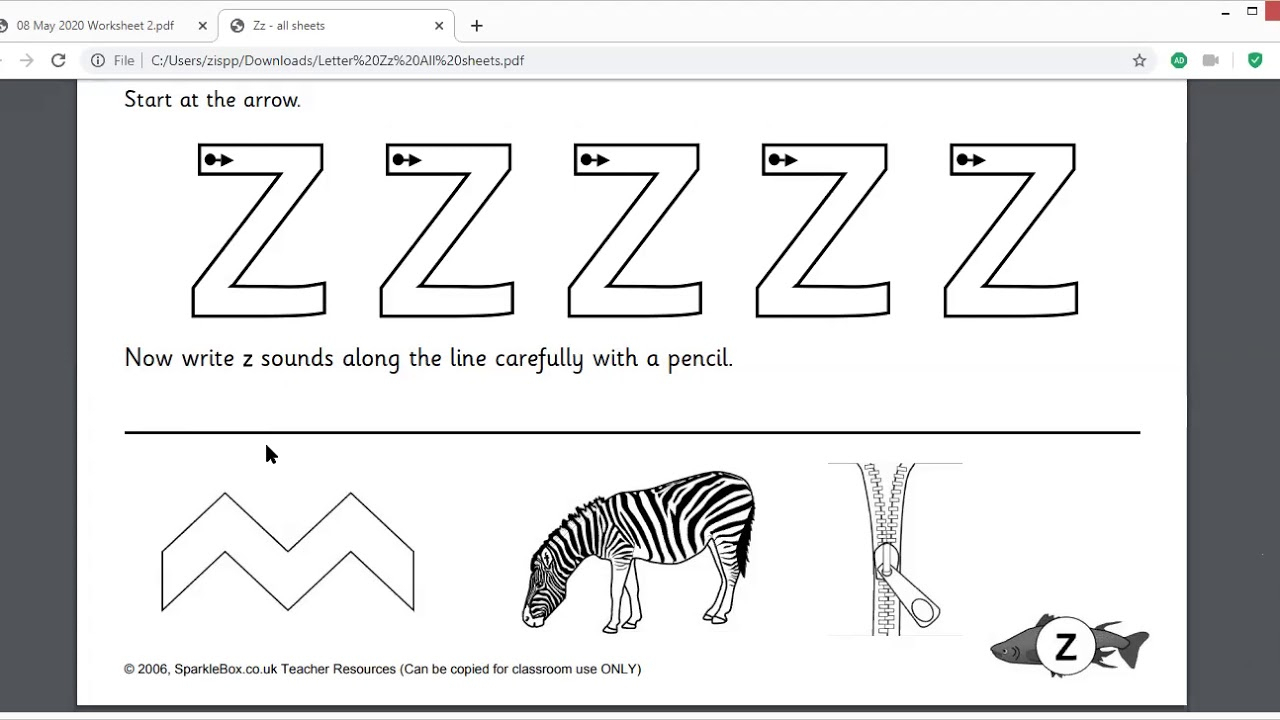Click the camera extension icon
The image size is (1280, 720).
point(1211,60)
